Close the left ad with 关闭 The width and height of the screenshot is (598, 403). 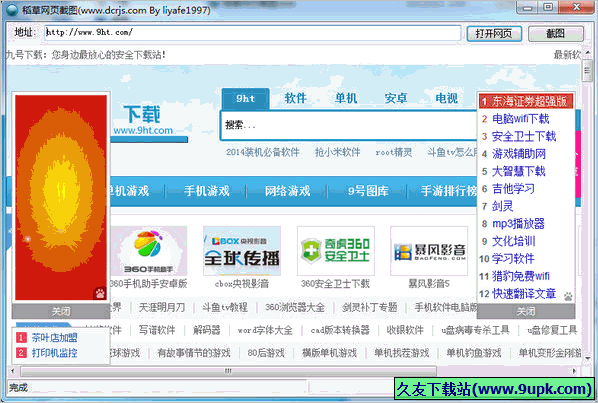pyautogui.click(x=61, y=311)
